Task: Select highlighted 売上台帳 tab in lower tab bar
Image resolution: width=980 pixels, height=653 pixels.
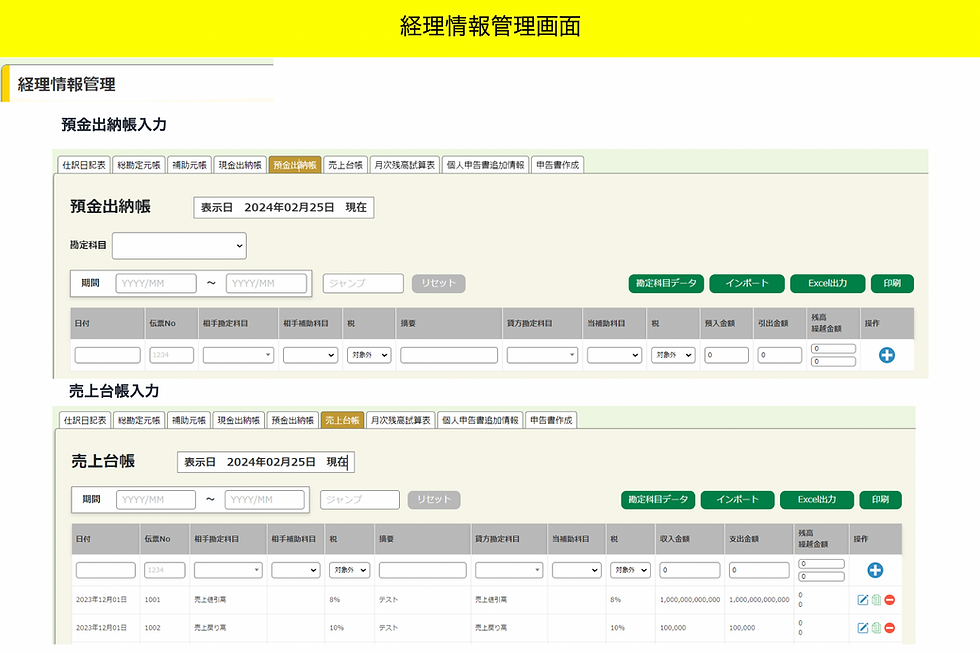Action: point(342,420)
